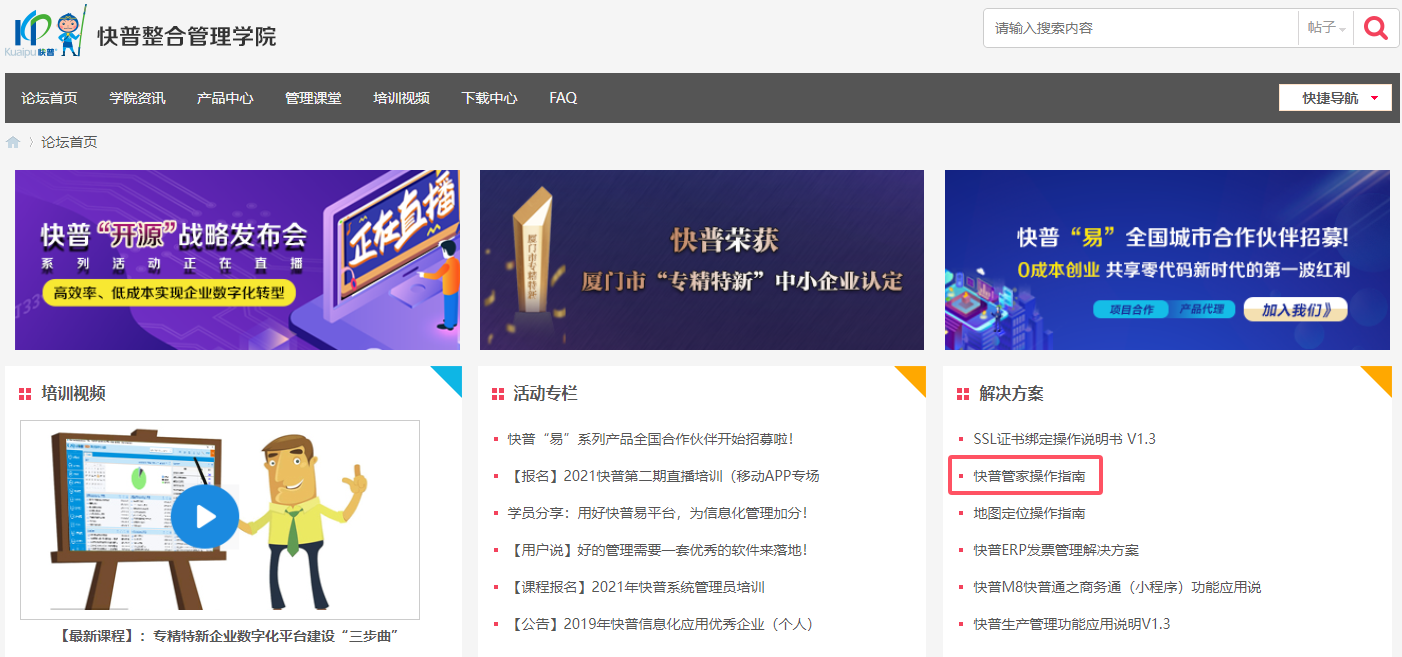Open 论坛首页 in the navigation bar
Viewport: 1402px width, 657px height.
tap(49, 98)
